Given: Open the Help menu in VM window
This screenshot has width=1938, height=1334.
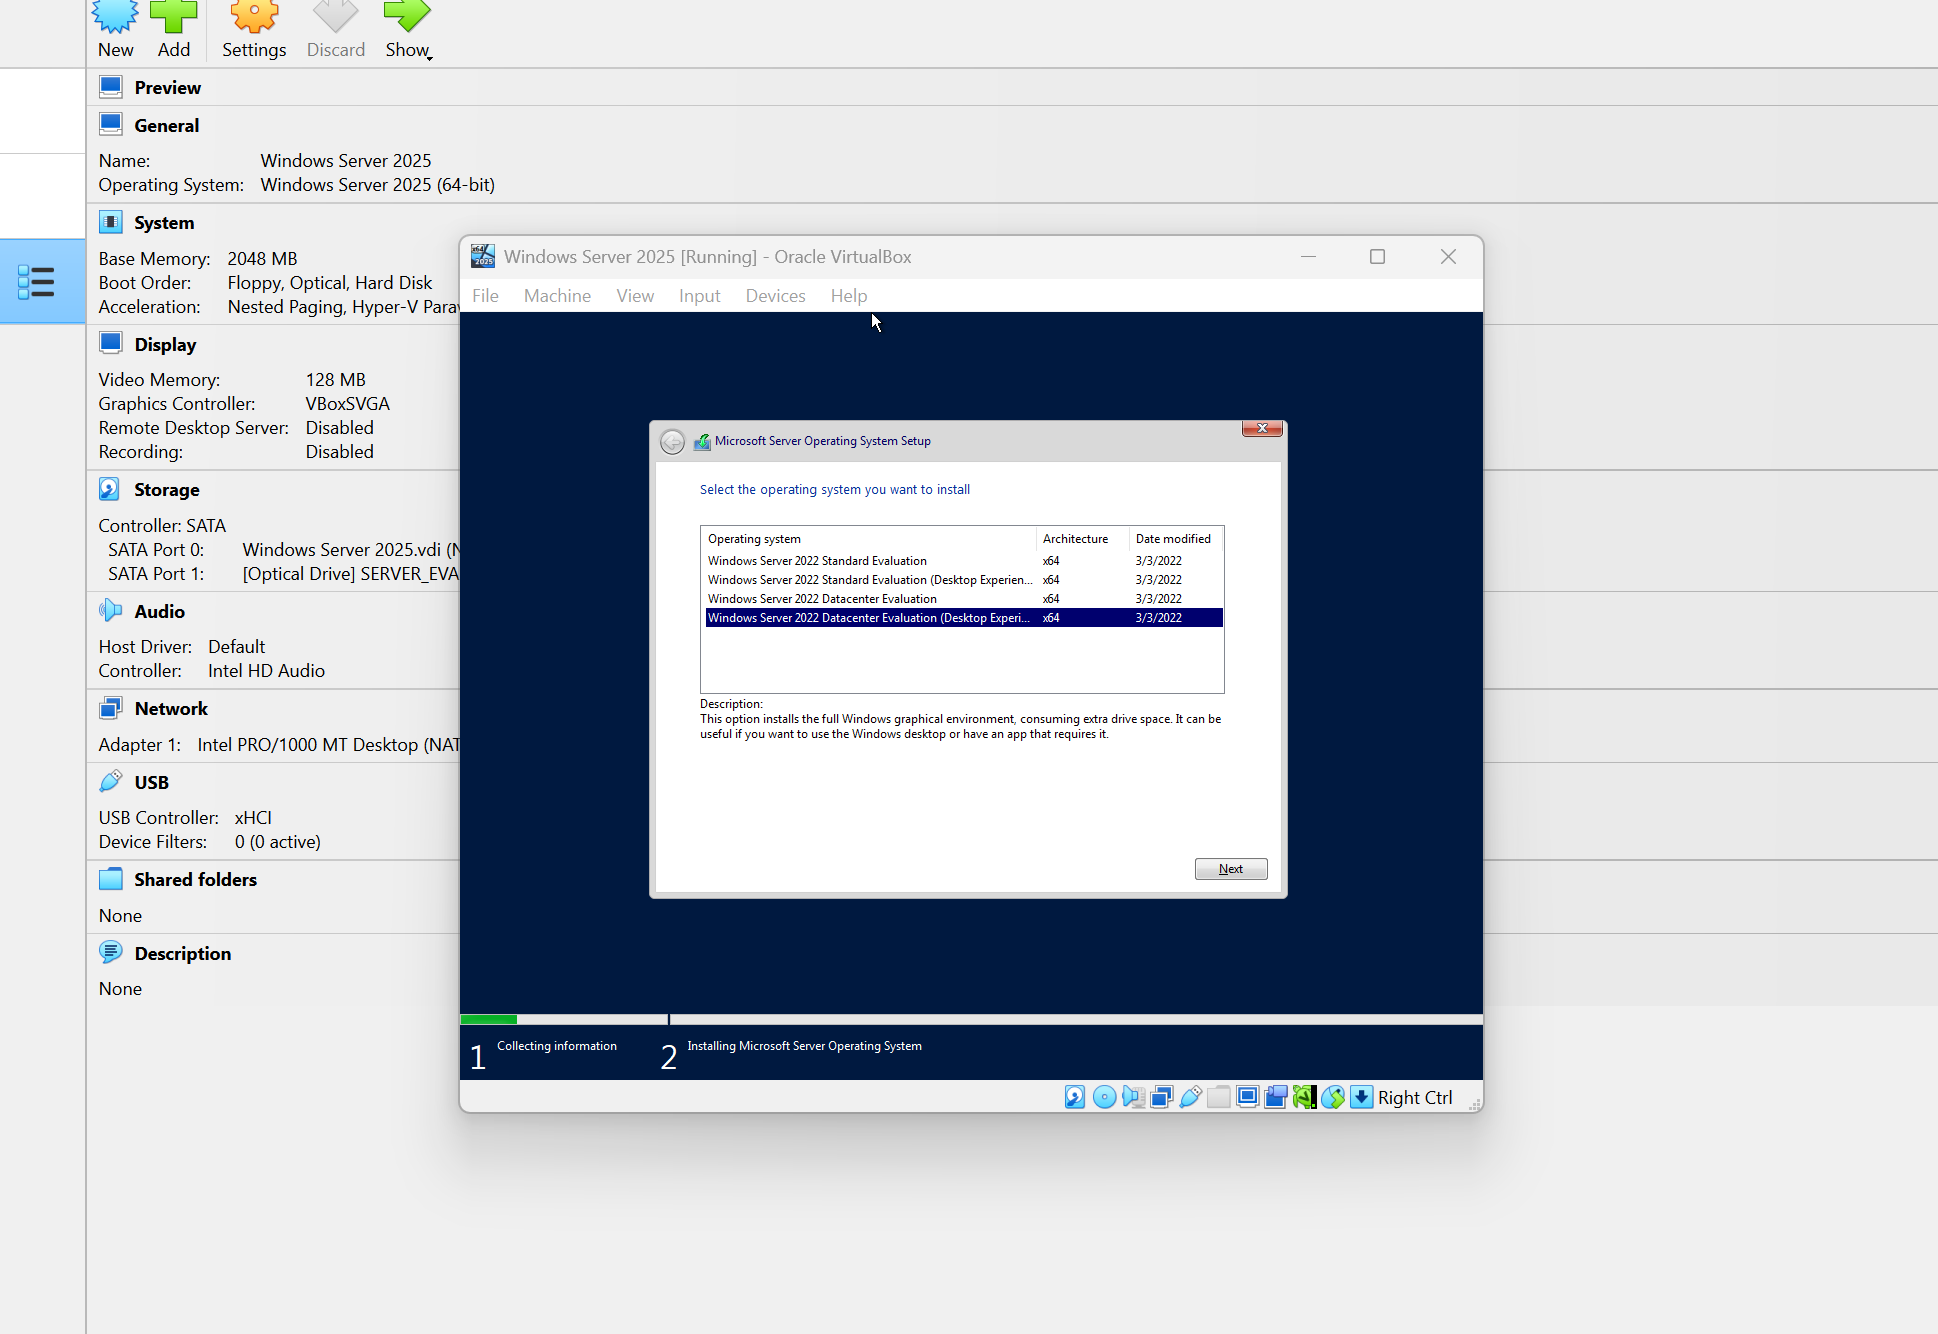Looking at the screenshot, I should click(848, 296).
